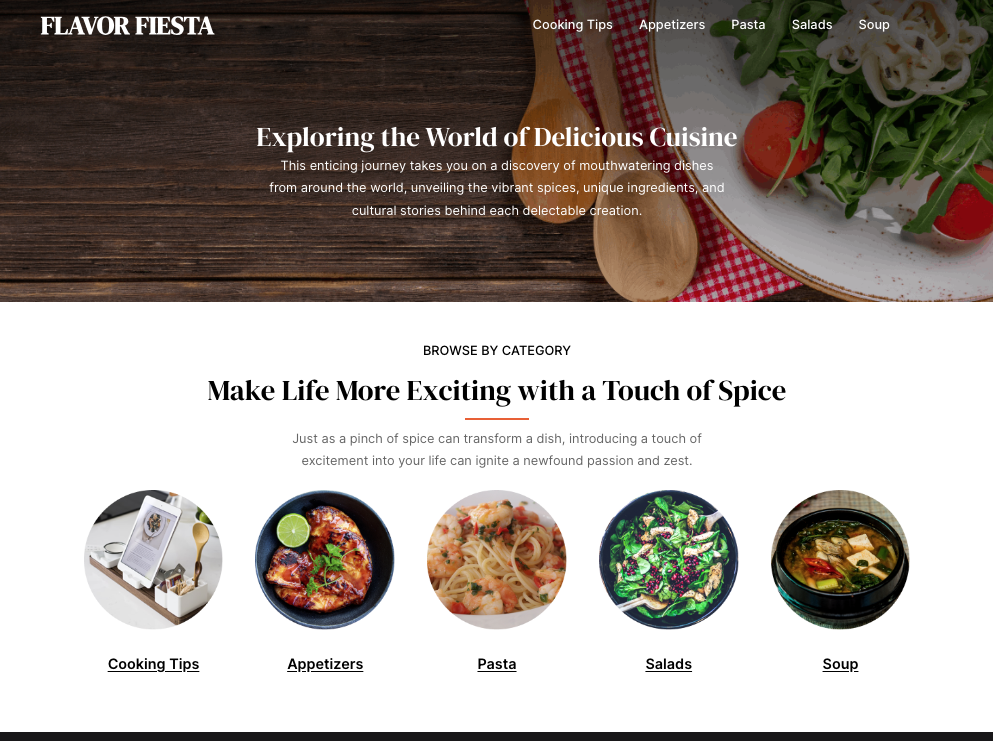Click the hero heading Exploring the World of Delicious Cuisine
The height and width of the screenshot is (741, 993).
click(x=496, y=137)
